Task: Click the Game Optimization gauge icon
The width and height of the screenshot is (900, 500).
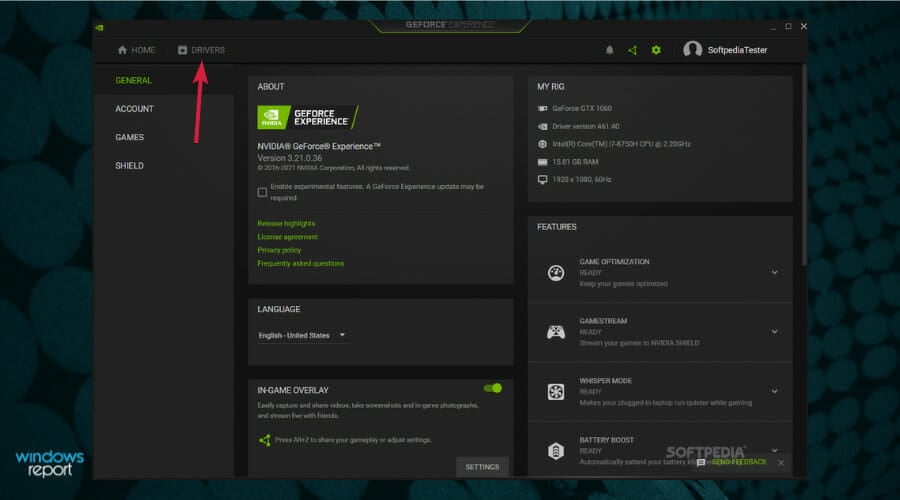Action: click(x=556, y=273)
